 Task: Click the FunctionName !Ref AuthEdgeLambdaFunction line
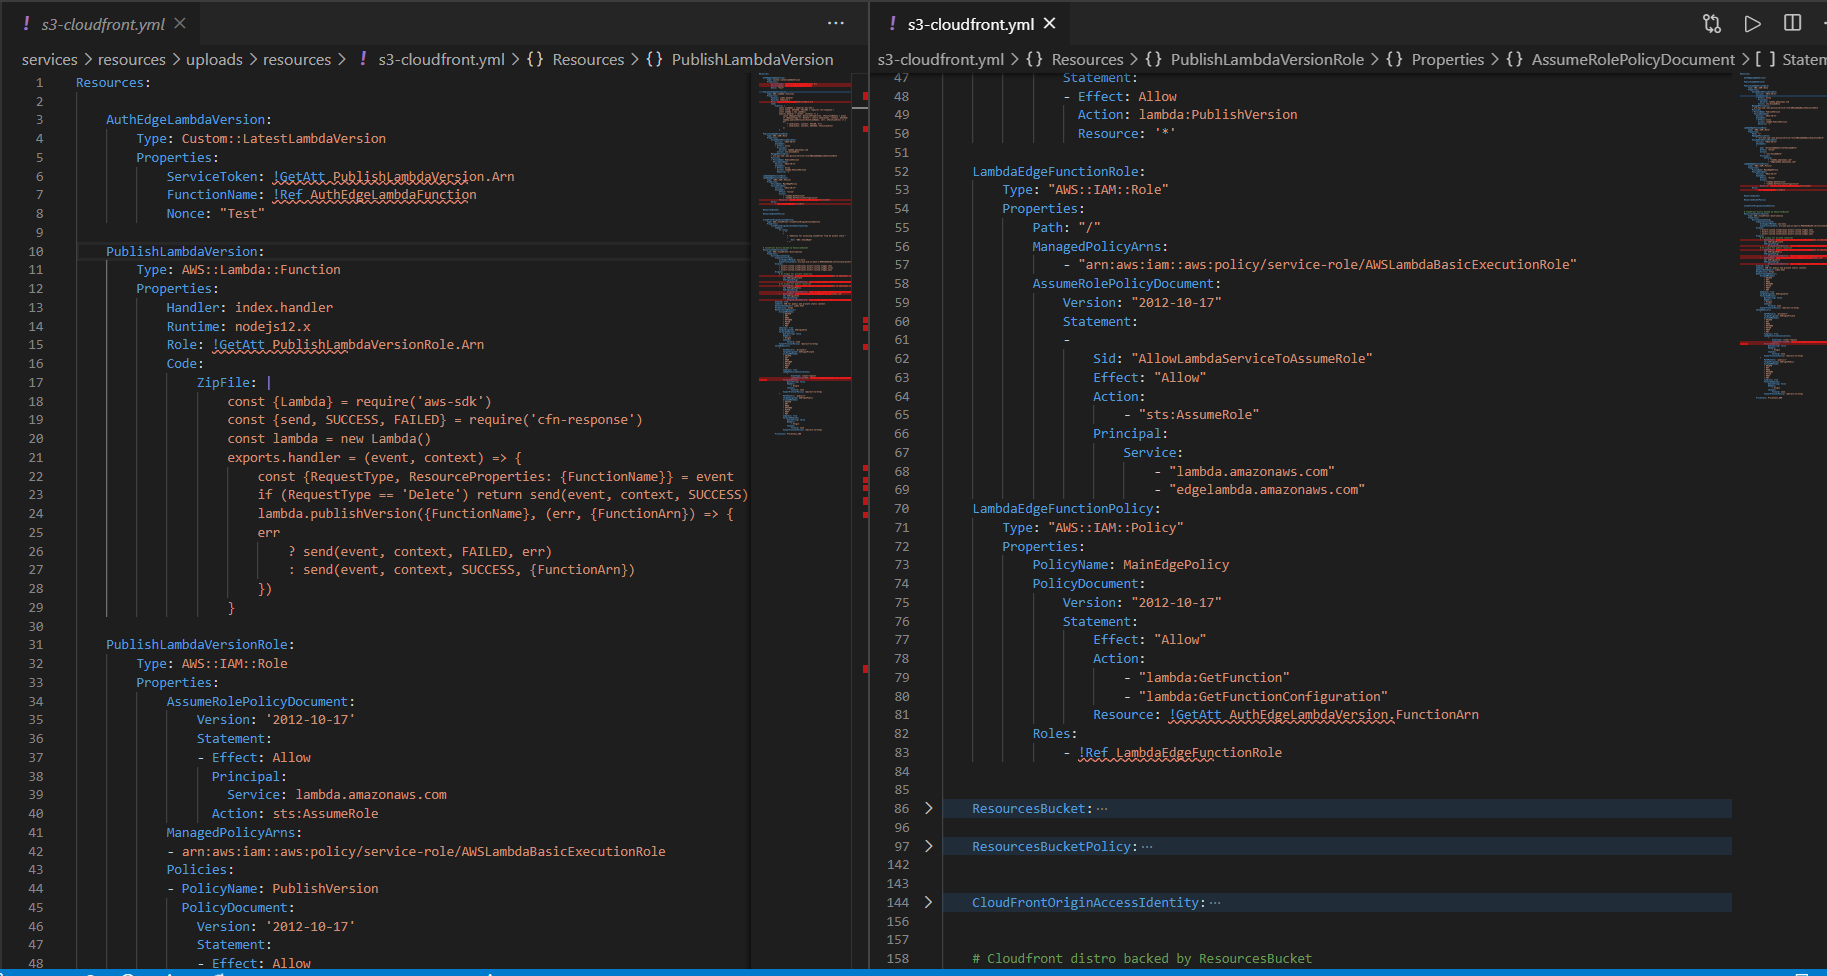coord(321,195)
